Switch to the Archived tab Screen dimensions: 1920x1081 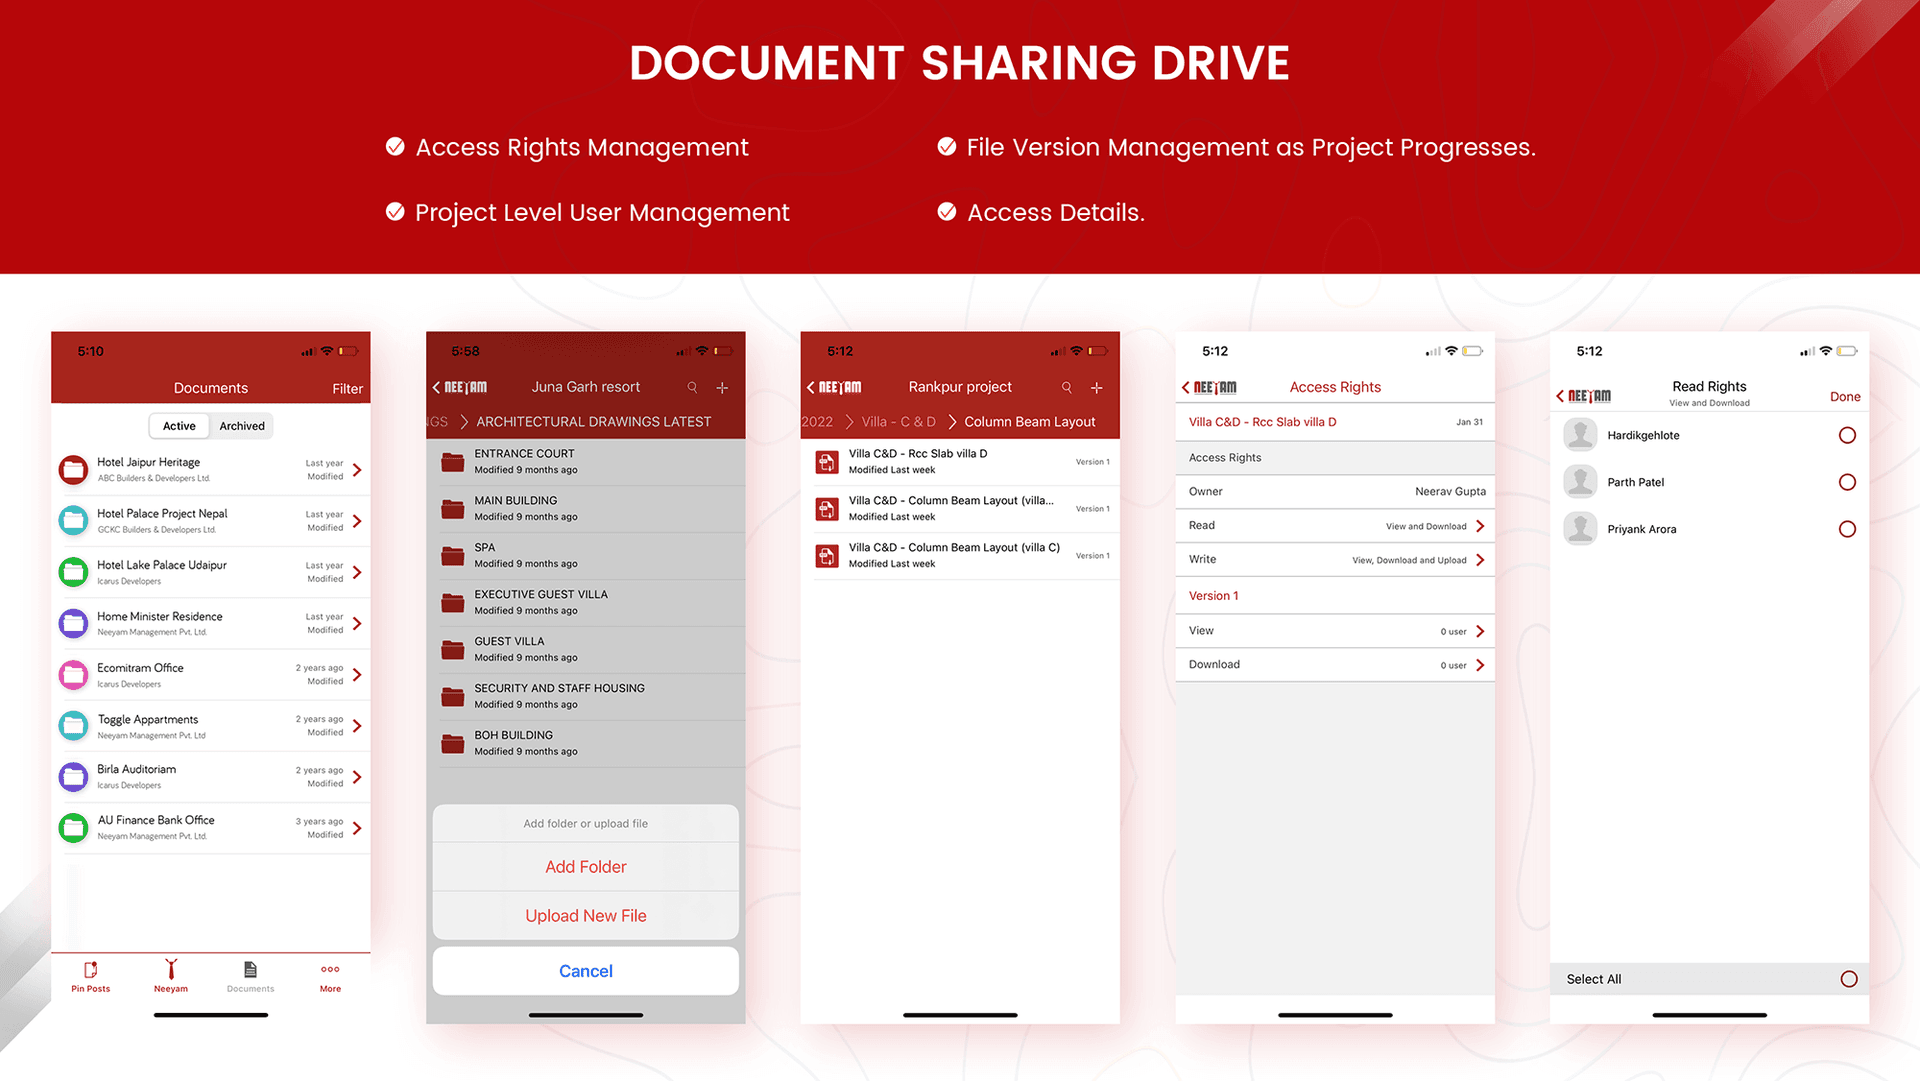tap(242, 426)
